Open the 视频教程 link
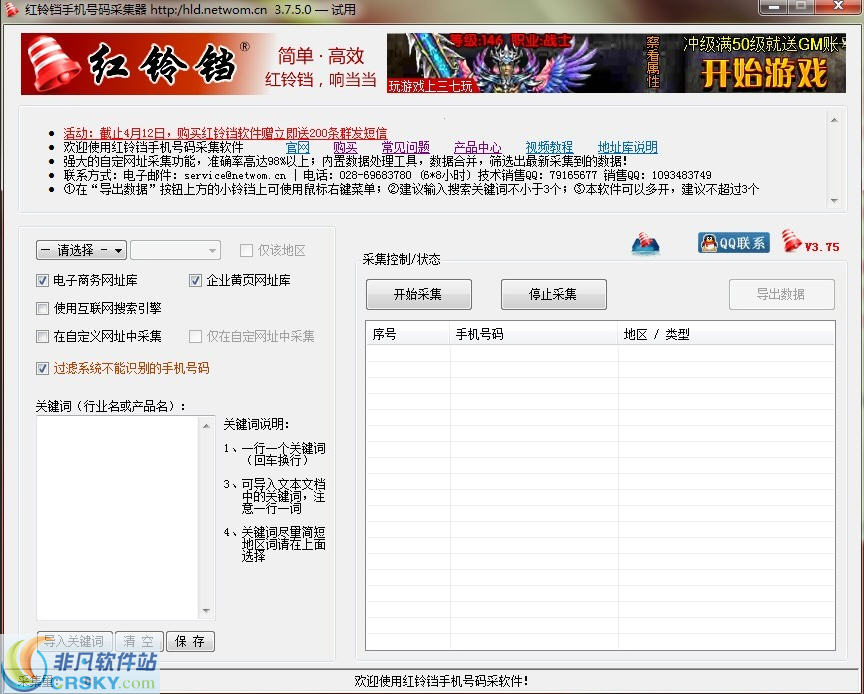Viewport: 864px width, 694px height. click(x=549, y=147)
